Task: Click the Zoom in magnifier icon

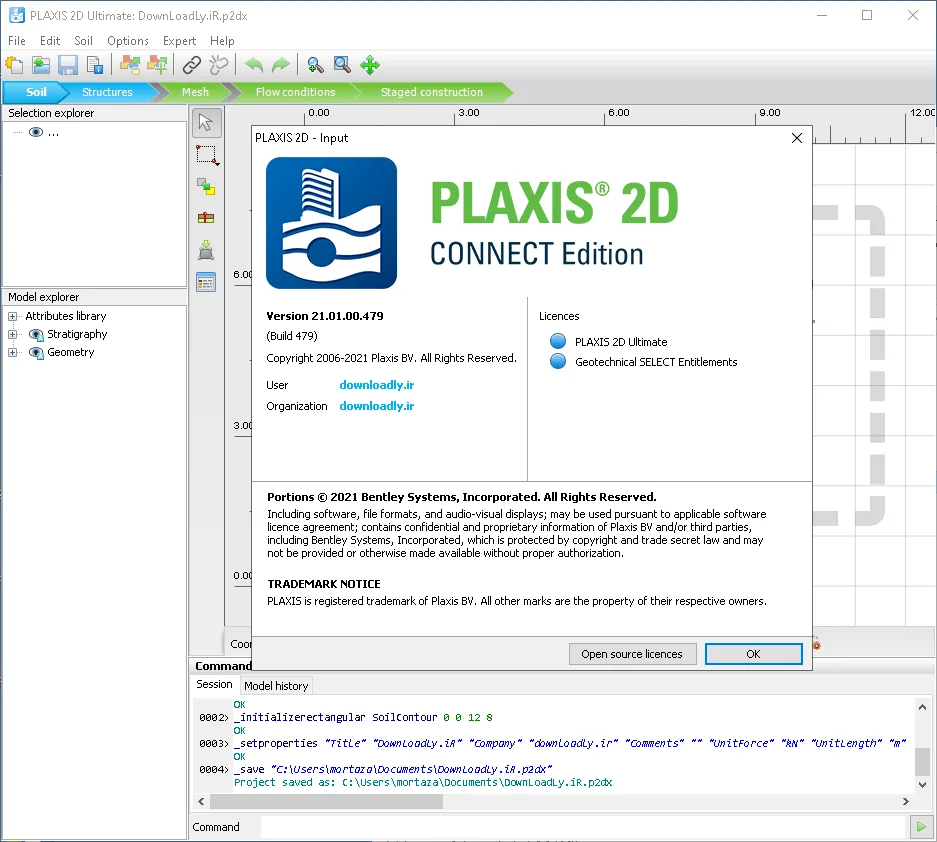Action: (315, 65)
